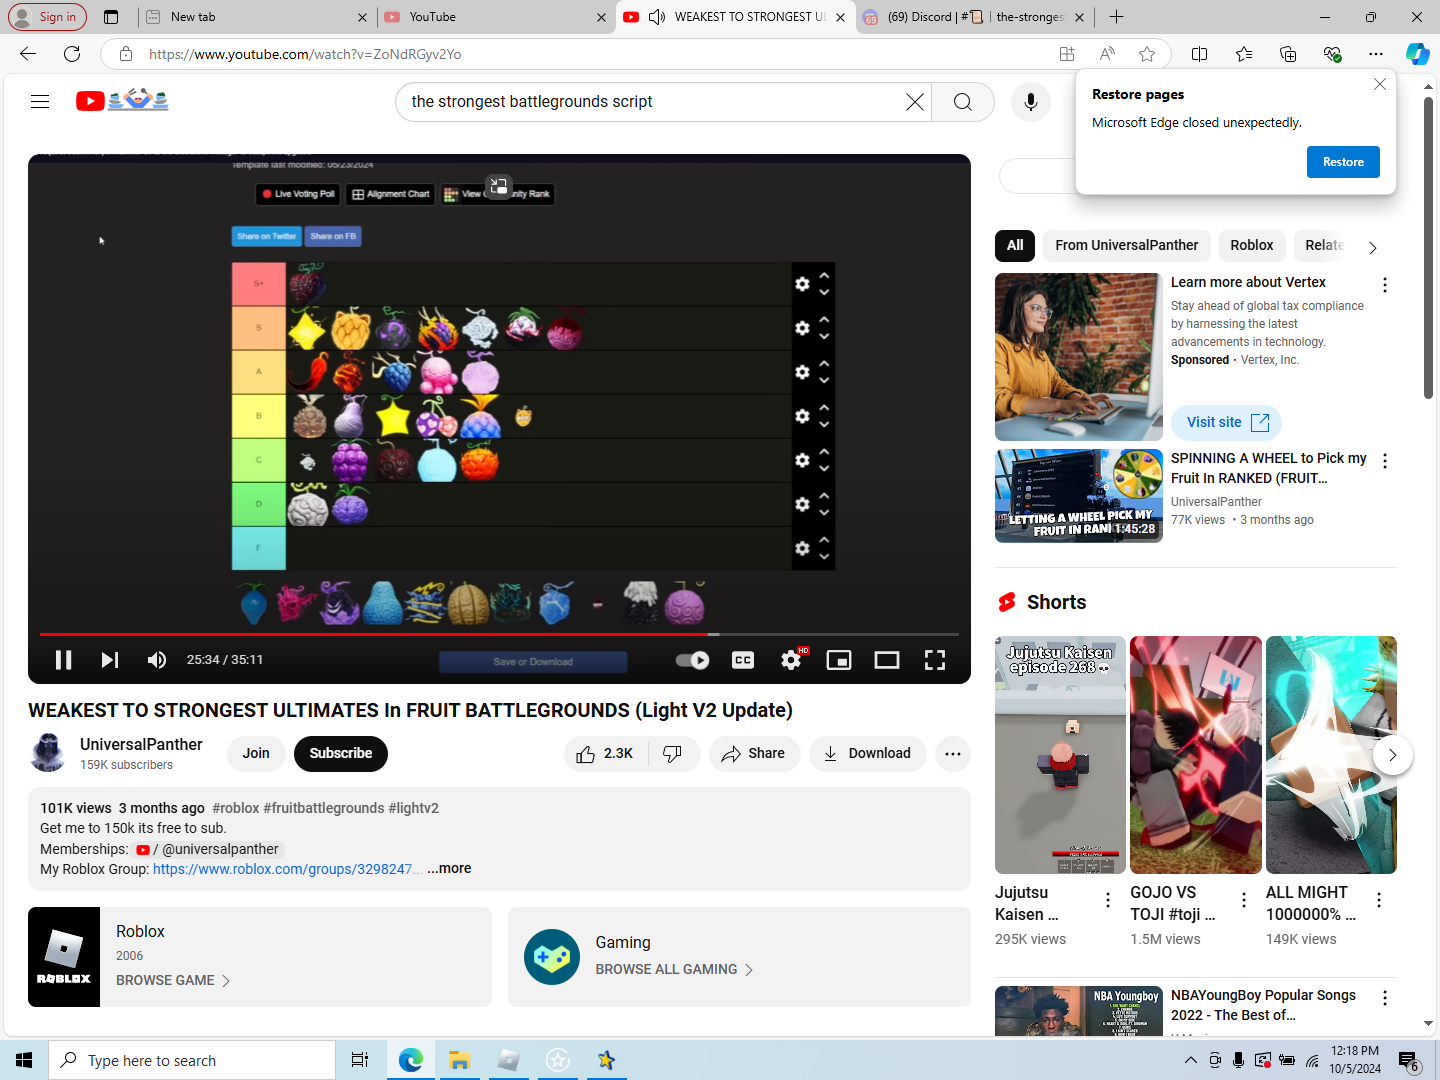Open a new browser tab
Screen dimensions: 1440x1080
[1117, 17]
